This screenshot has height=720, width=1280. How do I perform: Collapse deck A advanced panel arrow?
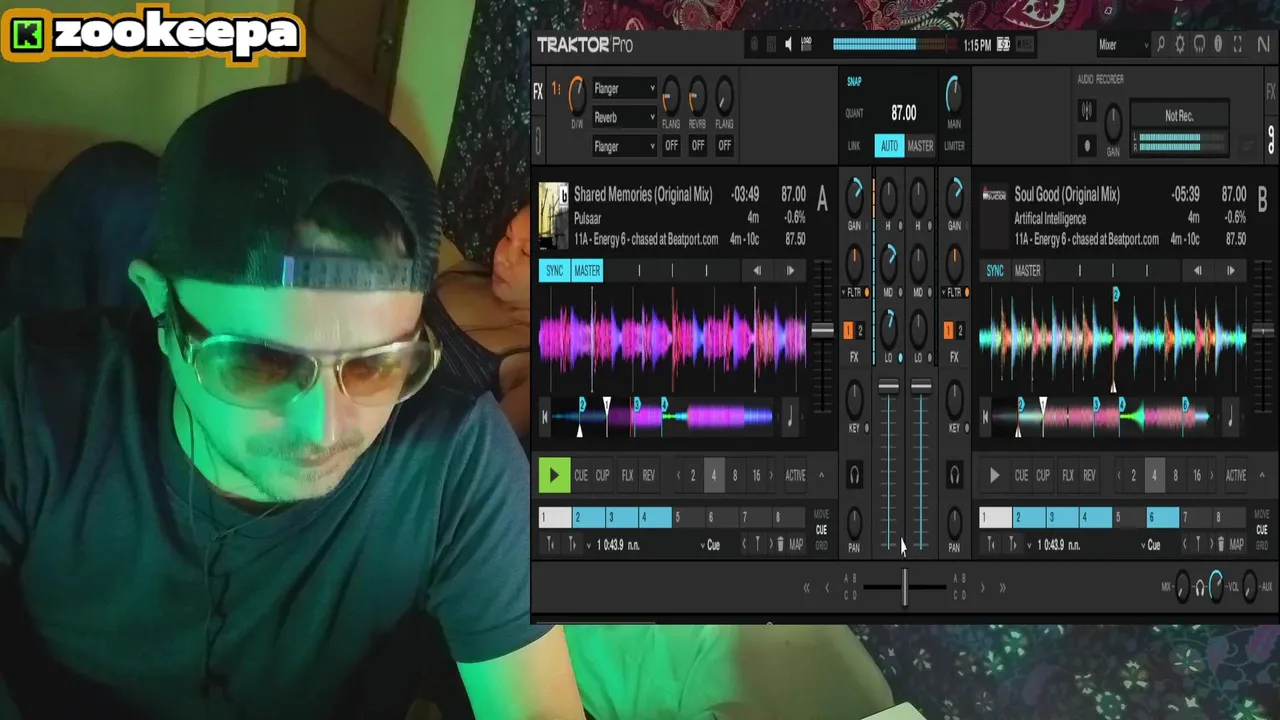pyautogui.click(x=821, y=476)
